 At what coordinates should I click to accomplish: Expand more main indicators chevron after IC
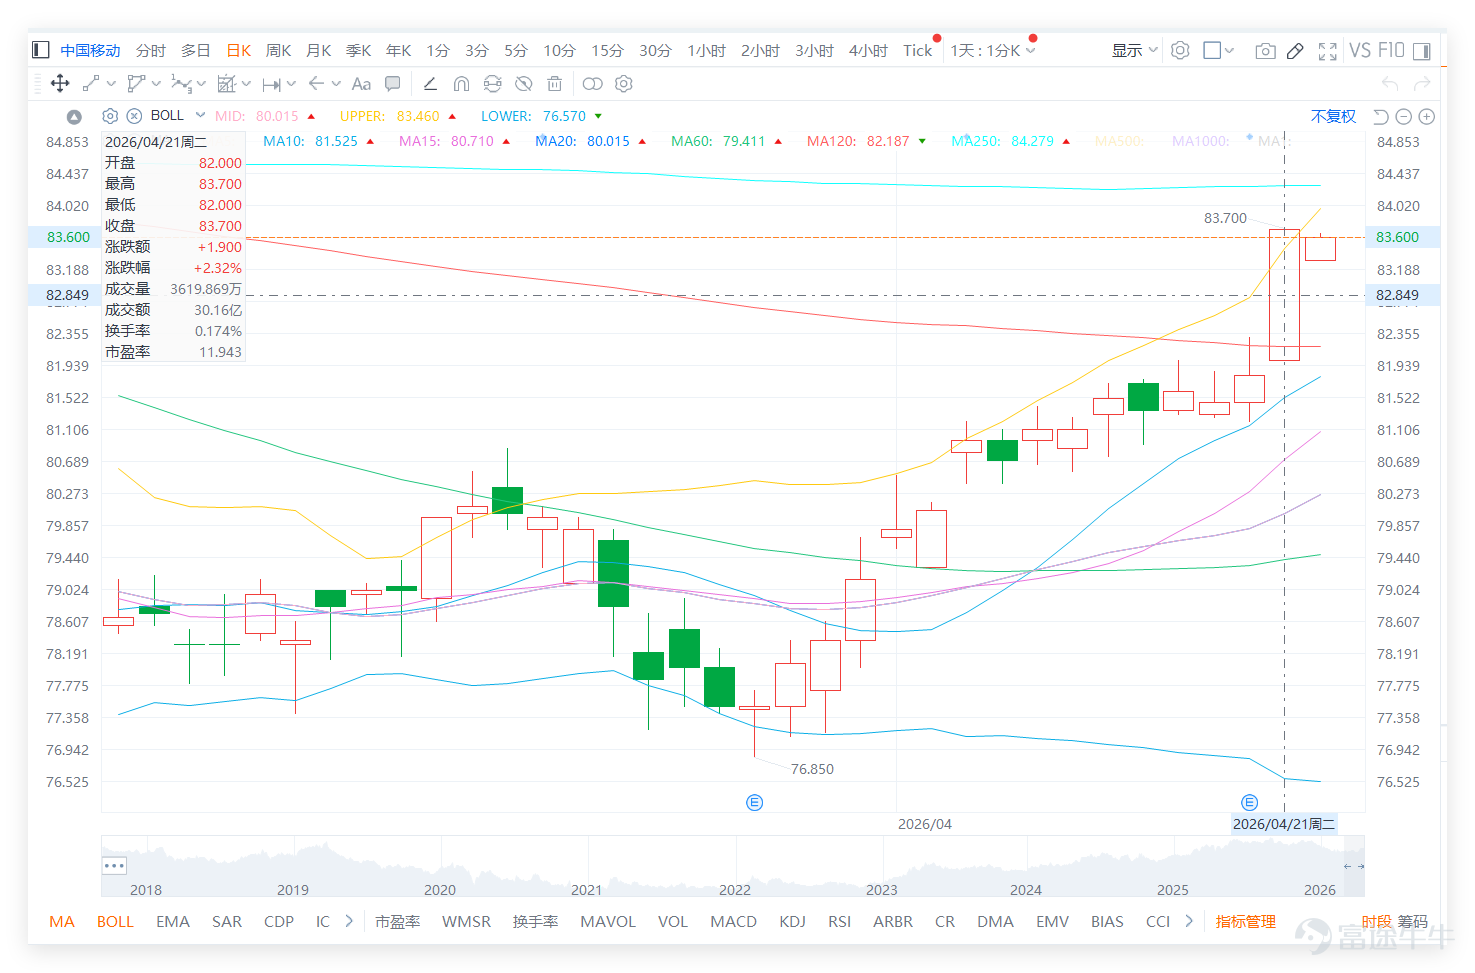pos(349,921)
